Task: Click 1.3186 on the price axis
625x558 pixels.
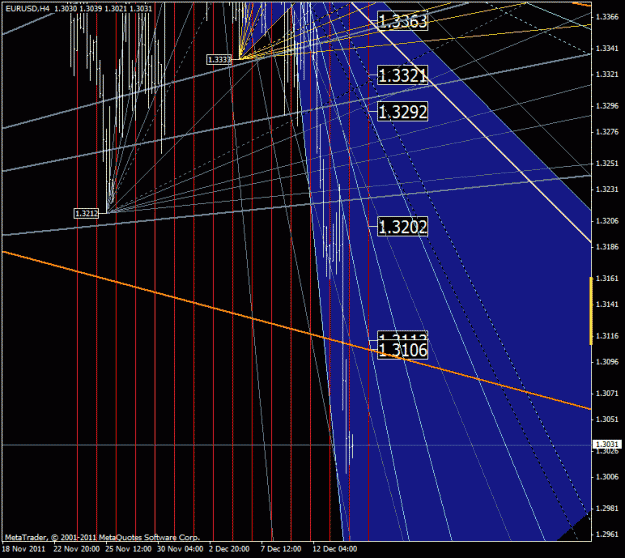Action: [607, 247]
